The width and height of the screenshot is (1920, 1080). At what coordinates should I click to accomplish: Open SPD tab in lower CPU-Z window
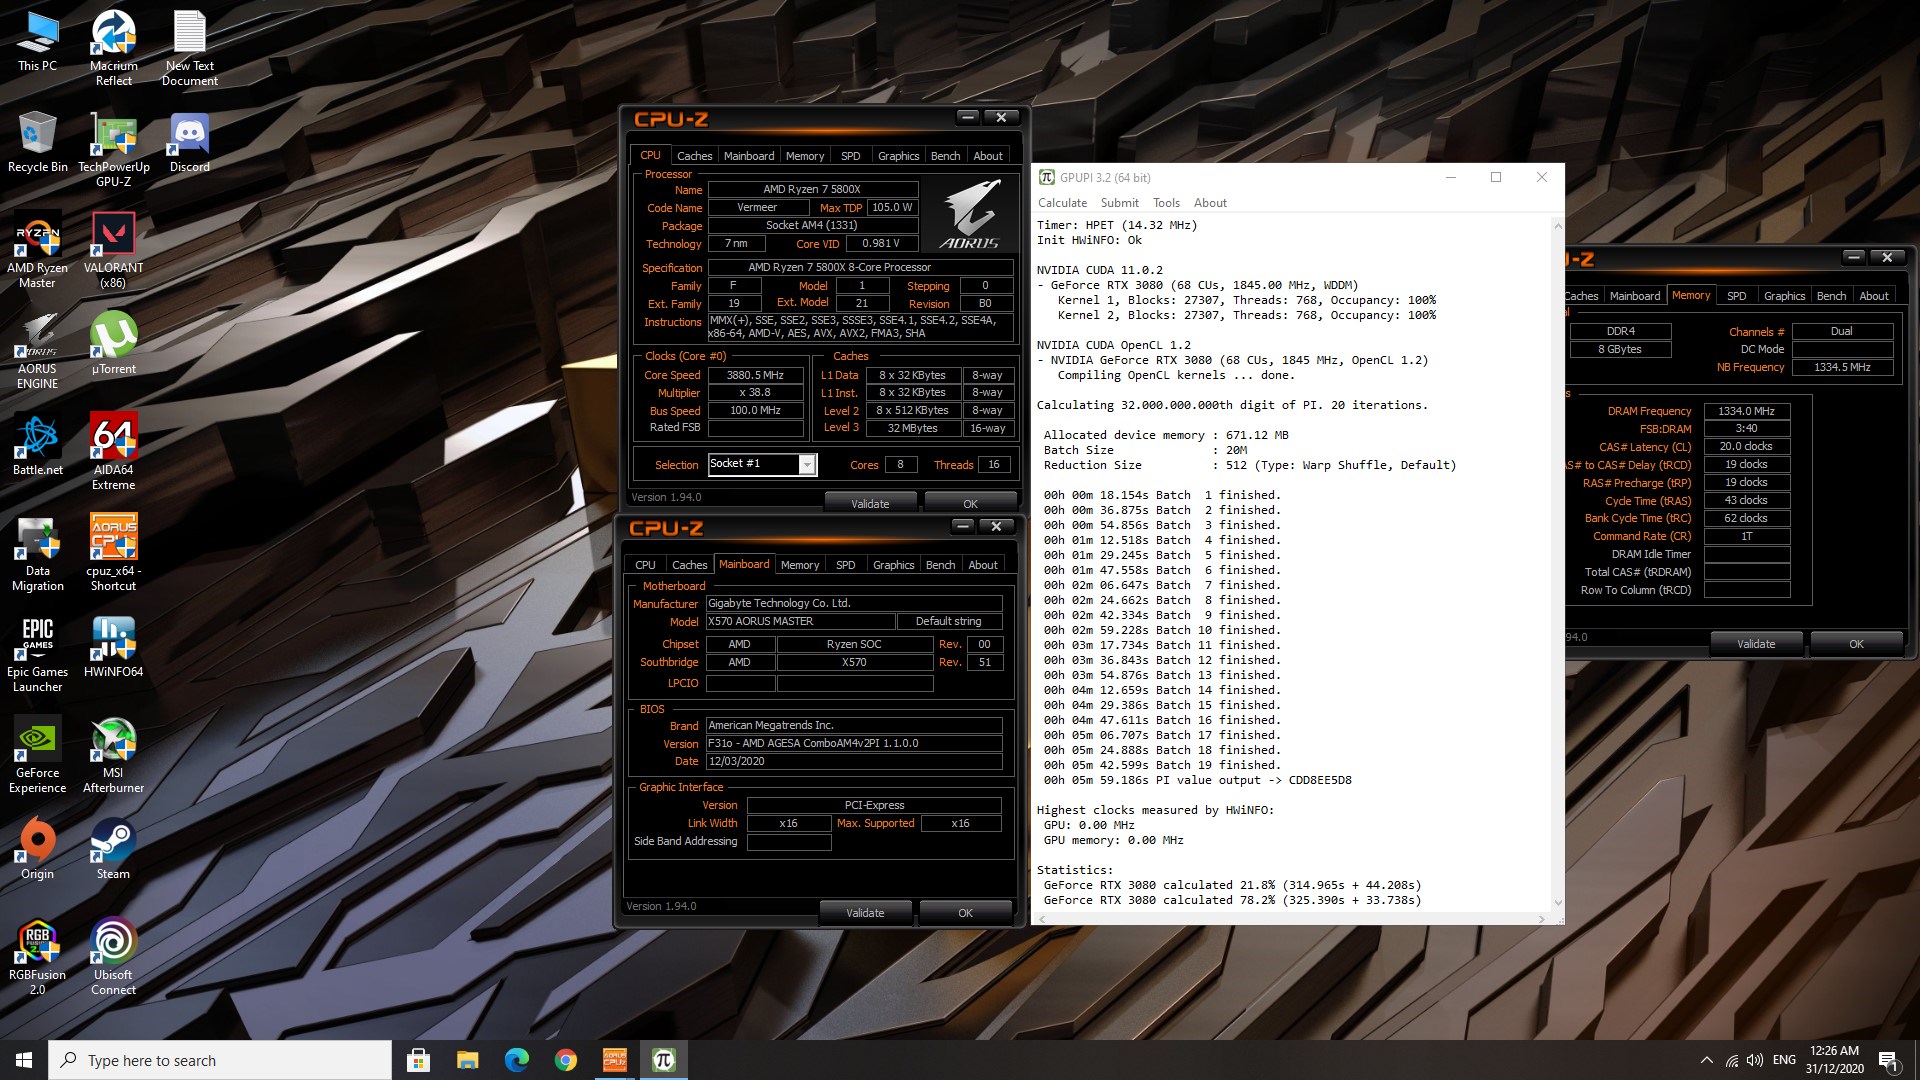846,565
